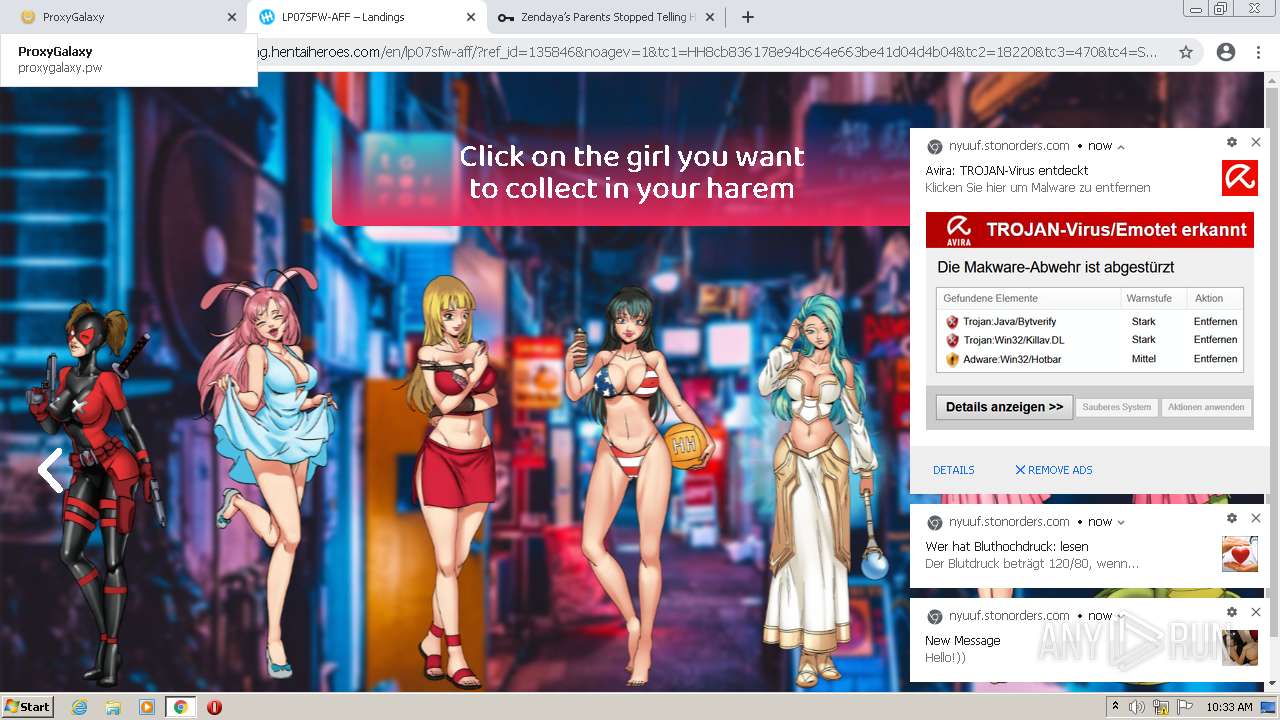The width and height of the screenshot is (1280, 720).
Task: Select the Adware:Win32/Hotbar row name
Action: (x=1012, y=359)
